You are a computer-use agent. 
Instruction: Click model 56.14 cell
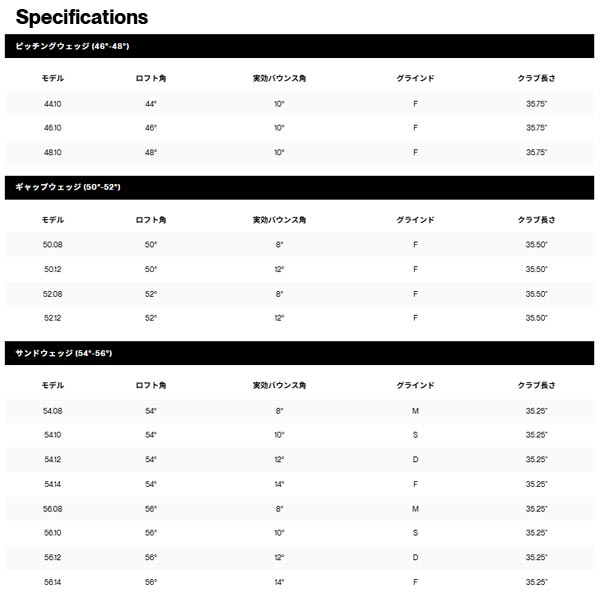pyautogui.click(x=53, y=582)
